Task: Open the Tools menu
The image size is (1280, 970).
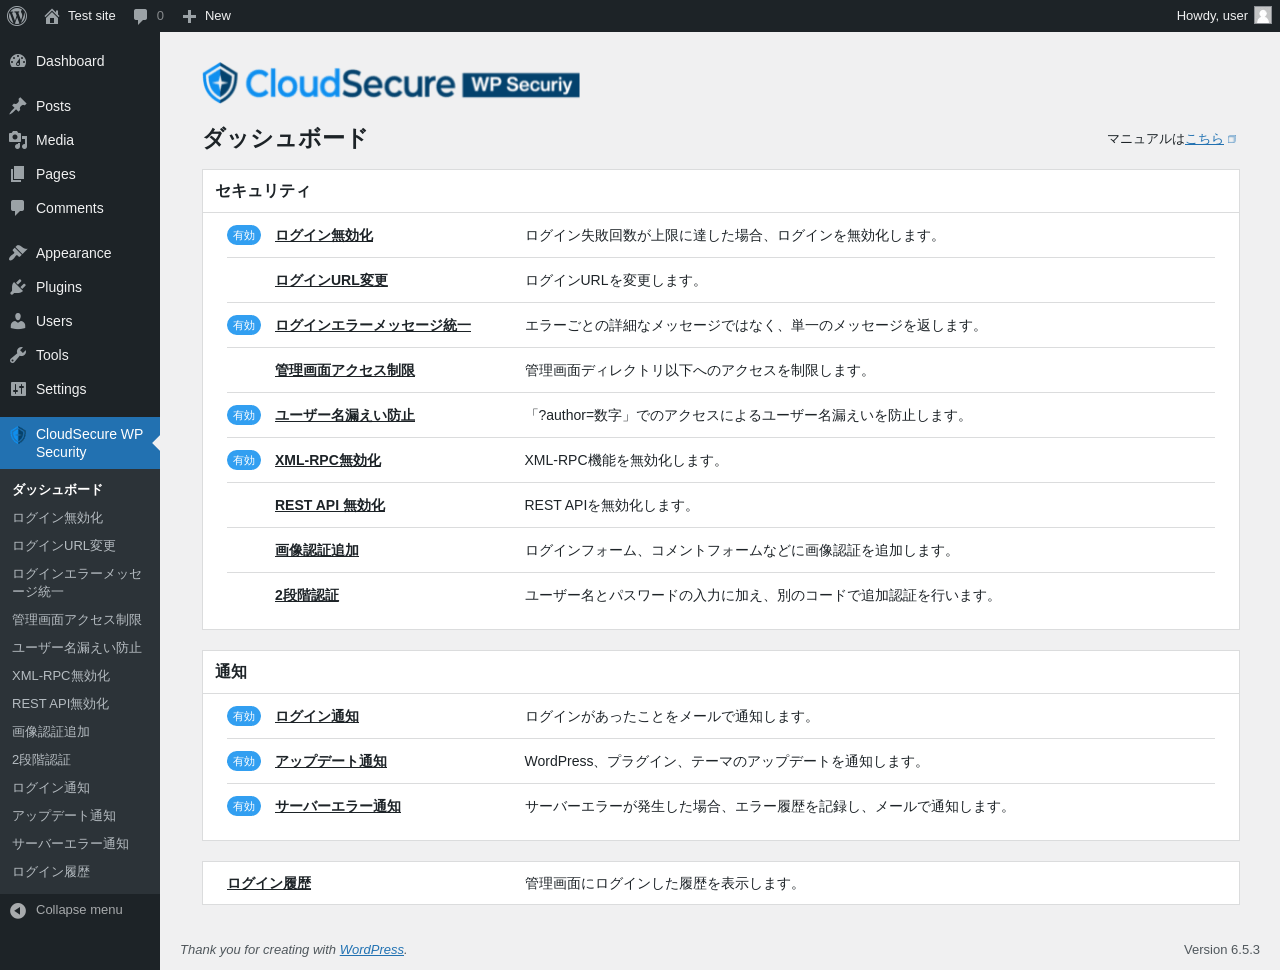Action: pyautogui.click(x=80, y=355)
